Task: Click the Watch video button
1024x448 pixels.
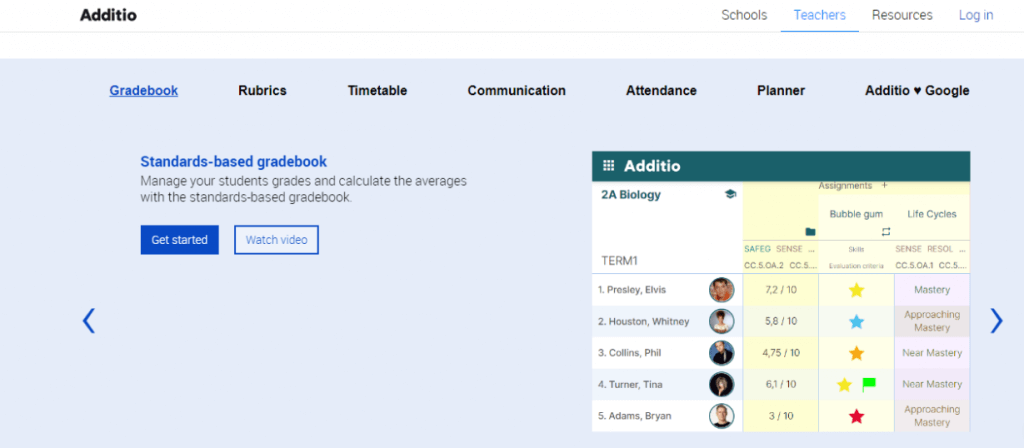Action: pos(276,240)
